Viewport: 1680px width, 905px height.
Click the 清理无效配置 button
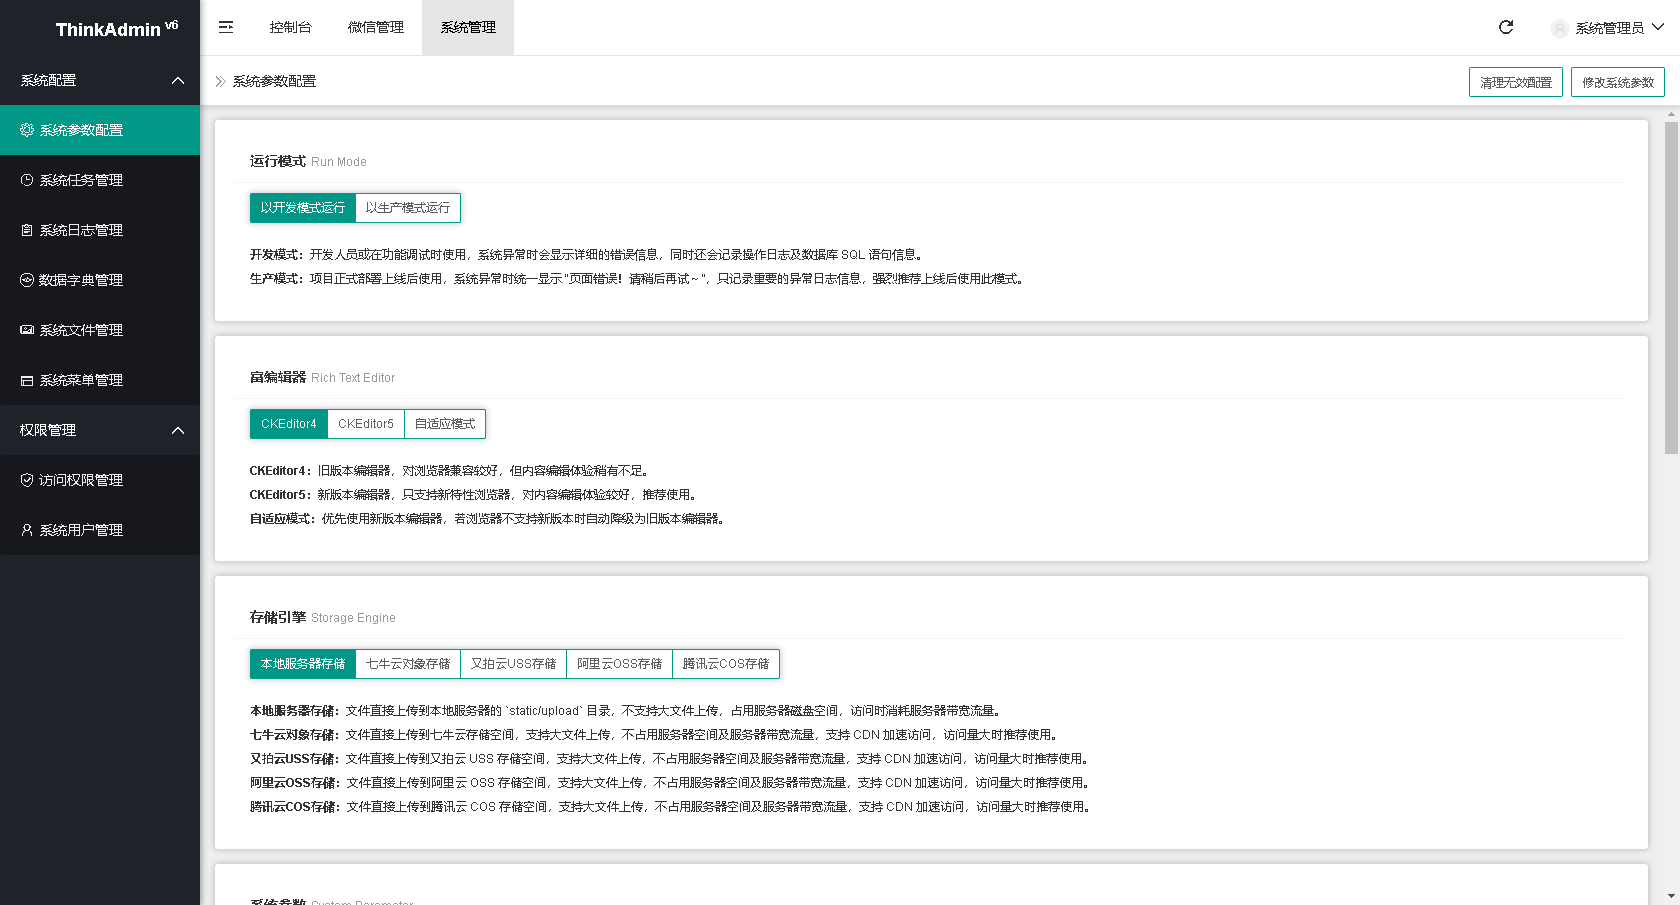(1516, 82)
